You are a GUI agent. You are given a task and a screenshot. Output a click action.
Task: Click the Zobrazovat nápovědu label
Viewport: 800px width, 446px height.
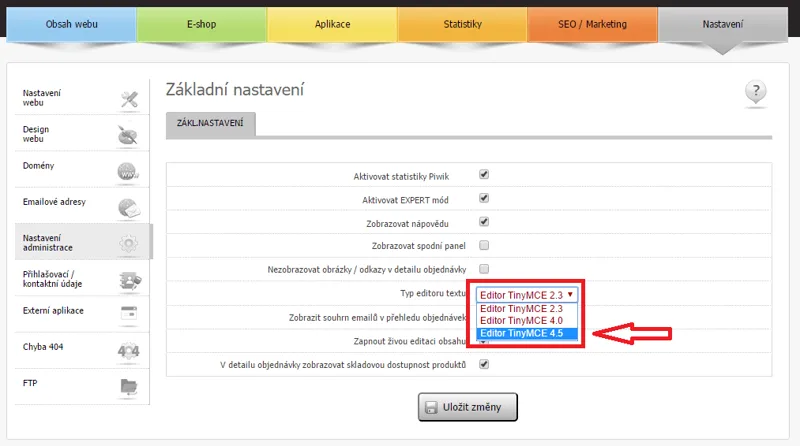coord(407,224)
